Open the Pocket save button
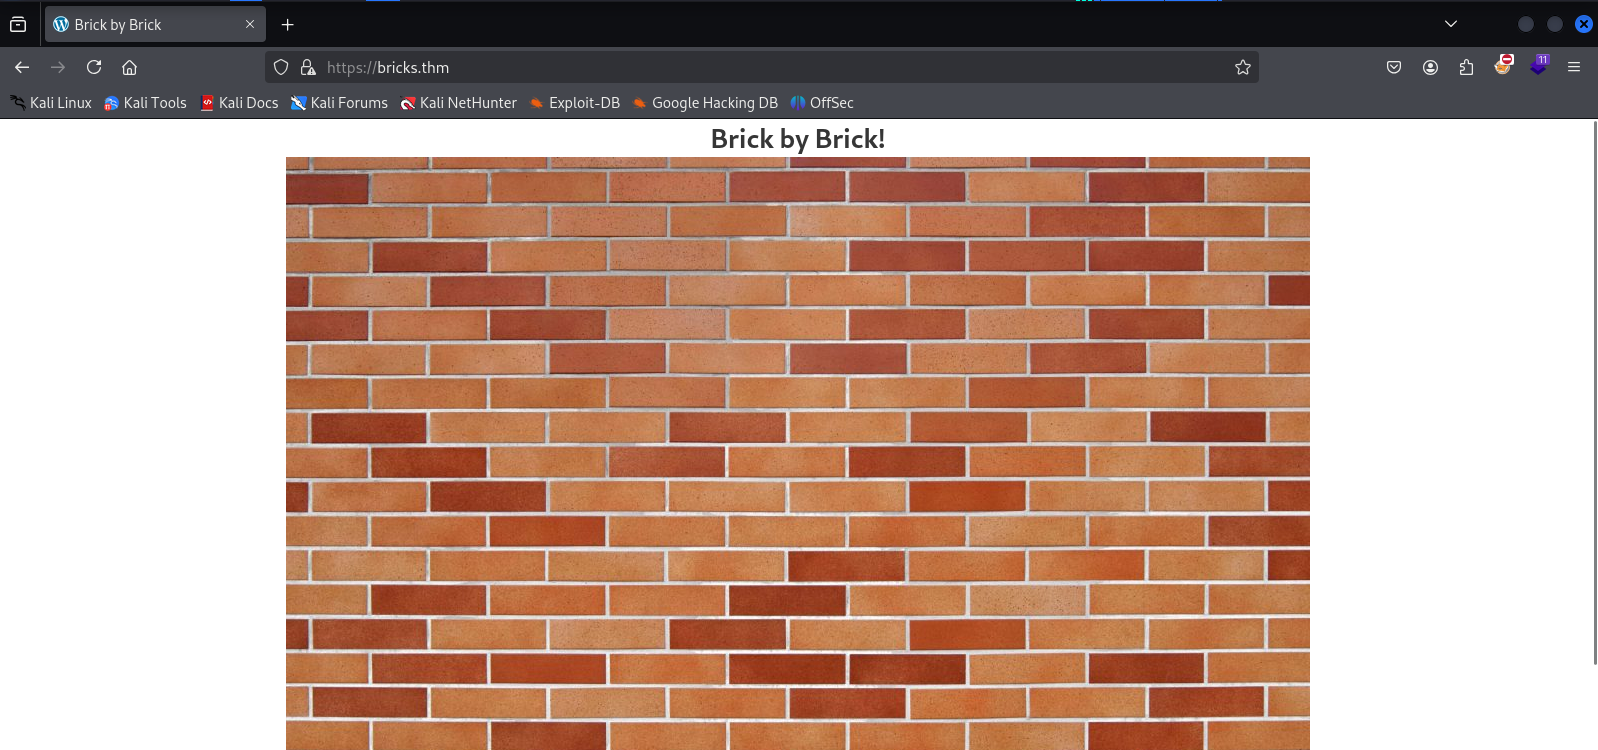 [x=1394, y=67]
